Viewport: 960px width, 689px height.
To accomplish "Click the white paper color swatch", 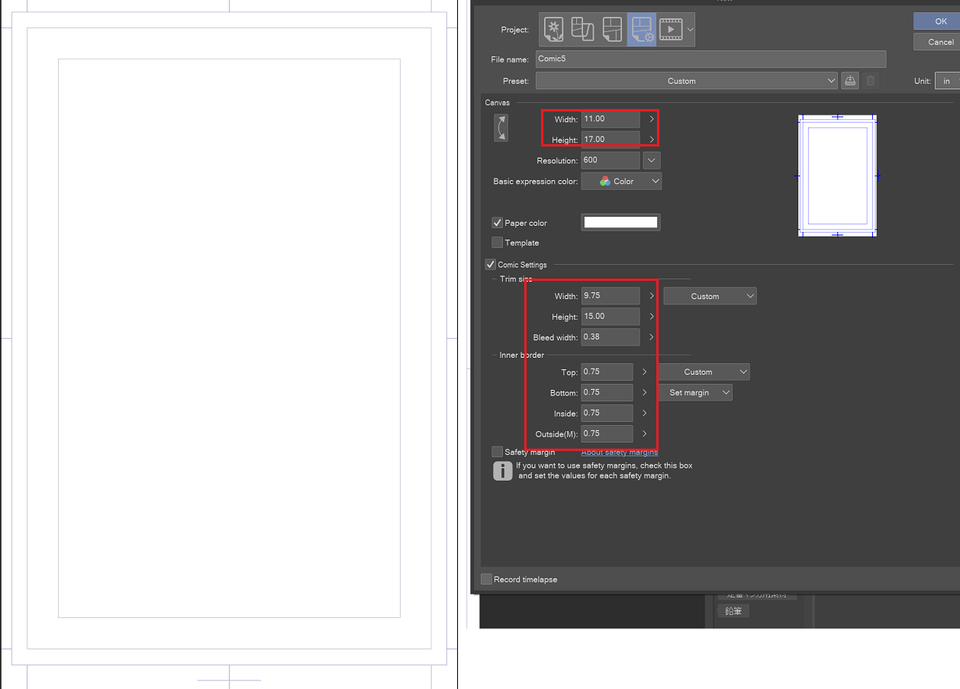I will [620, 222].
